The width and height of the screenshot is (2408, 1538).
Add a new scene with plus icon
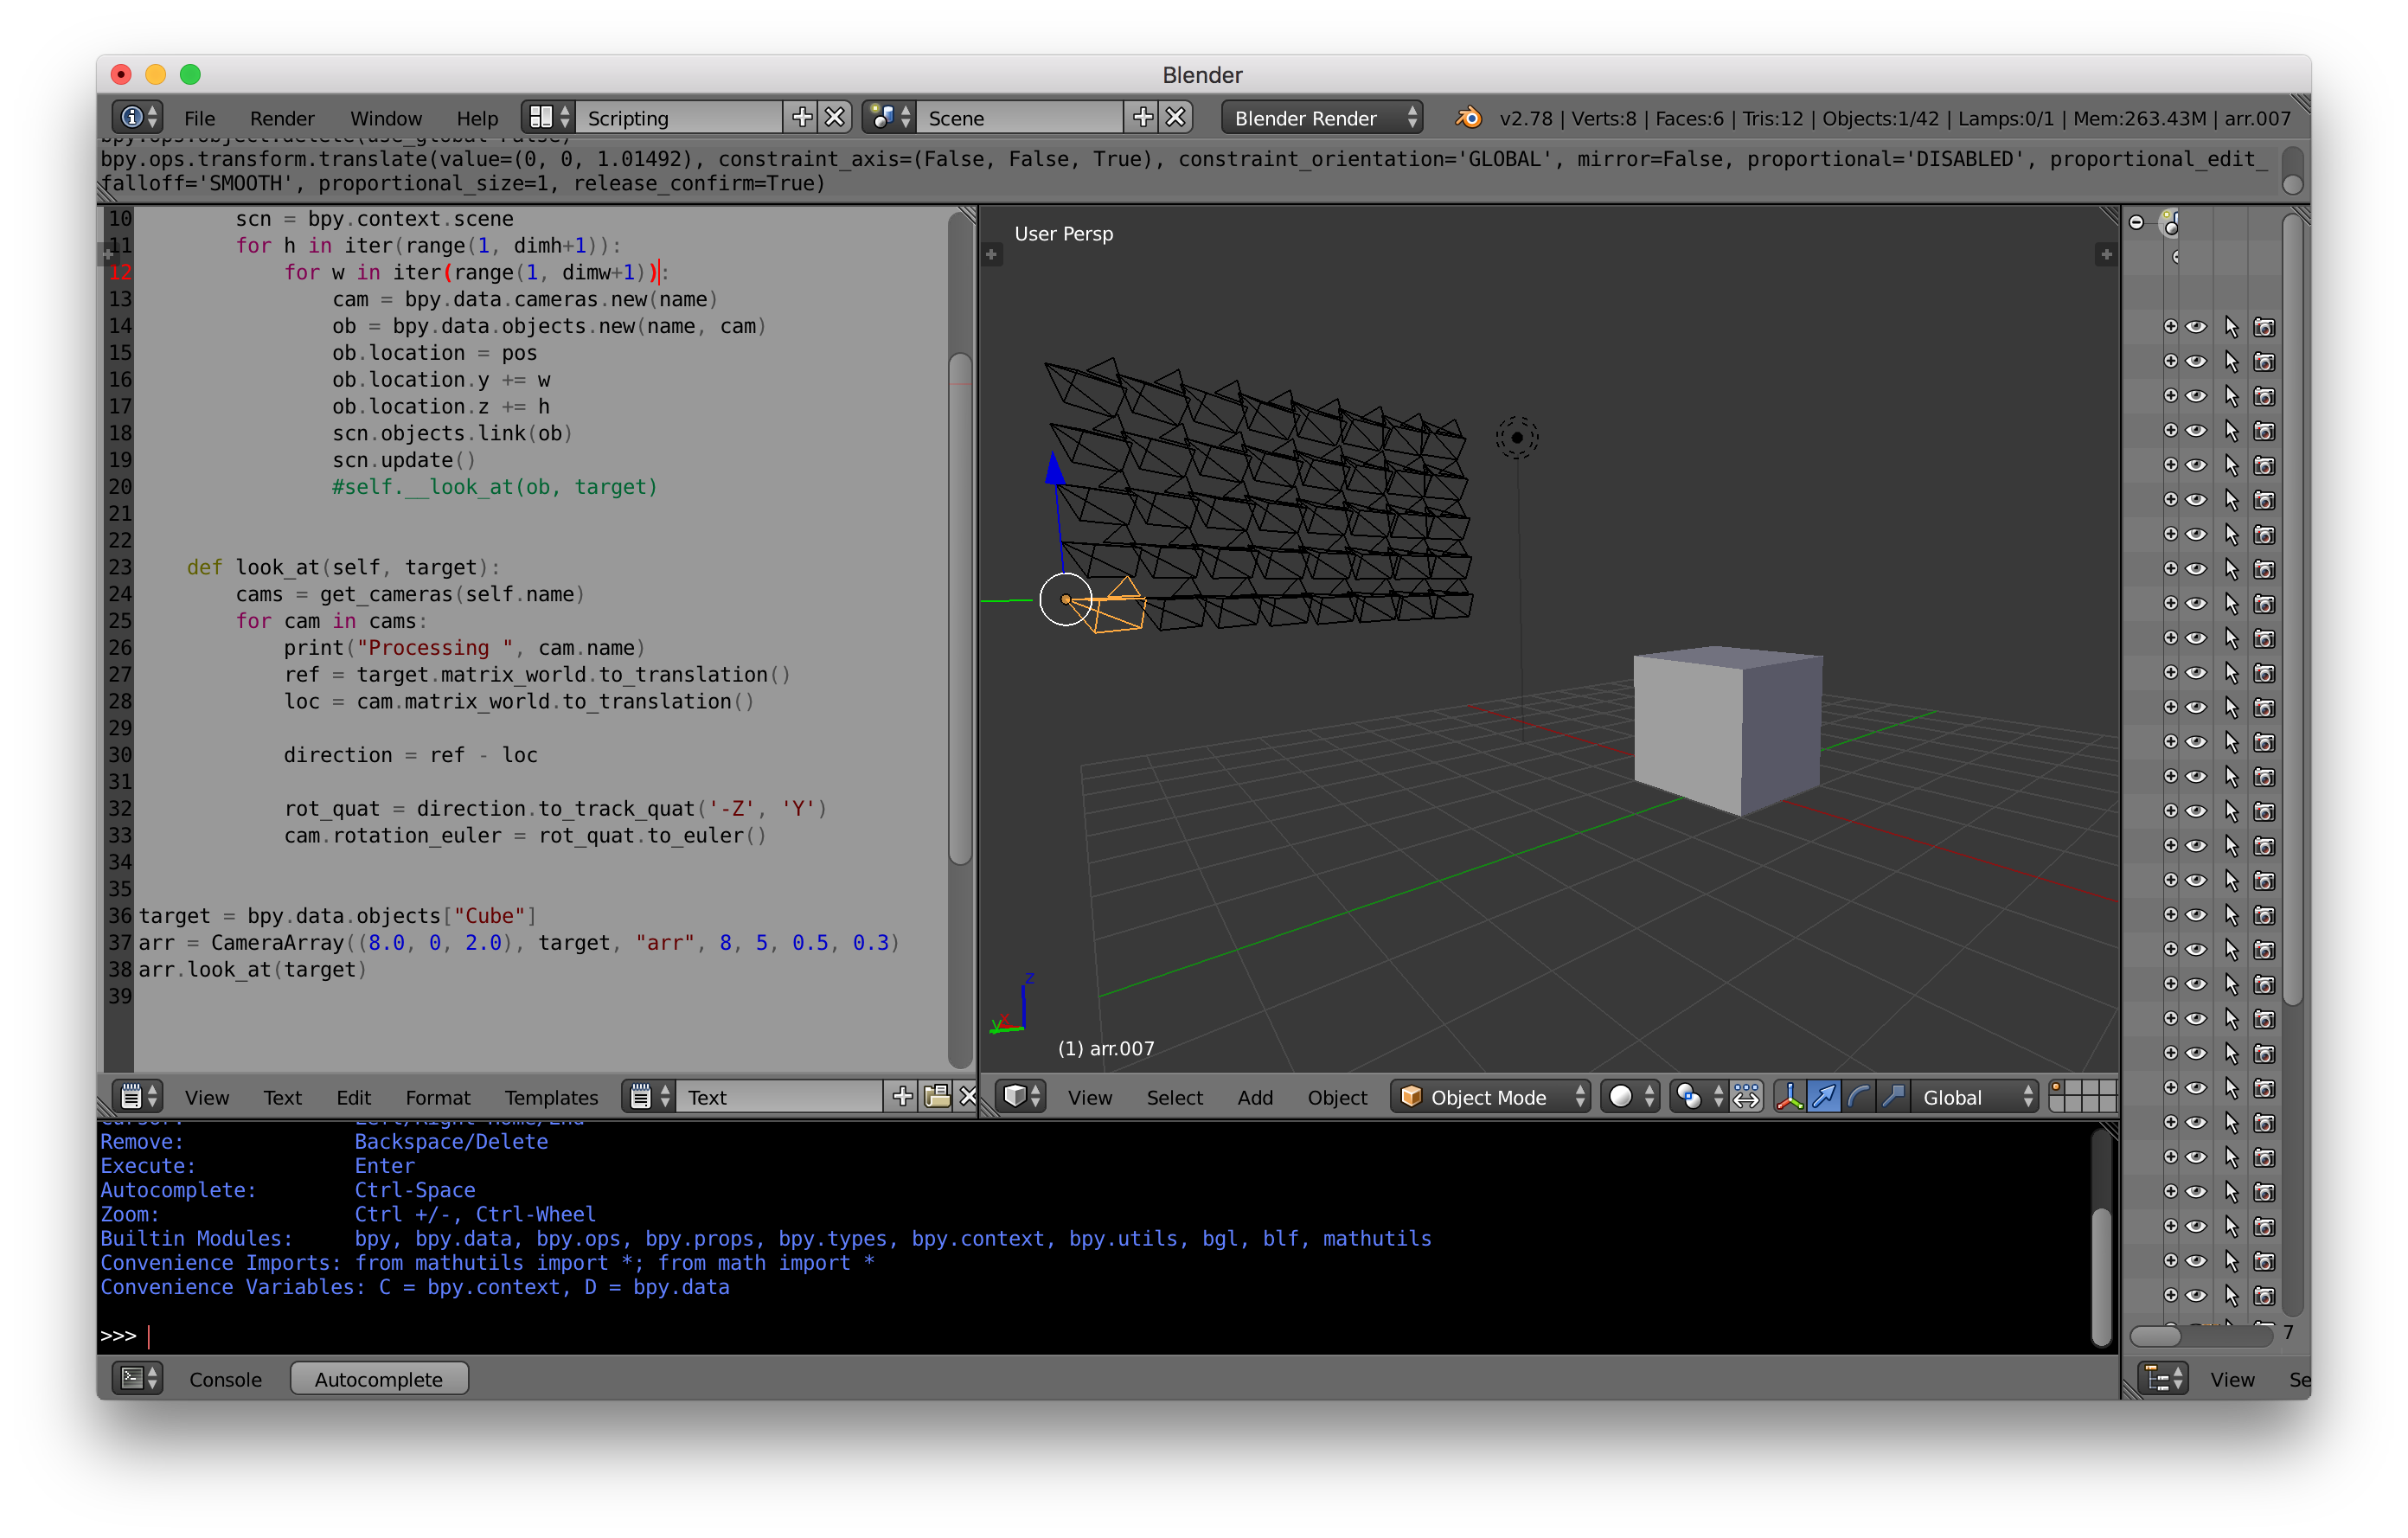pos(1142,118)
